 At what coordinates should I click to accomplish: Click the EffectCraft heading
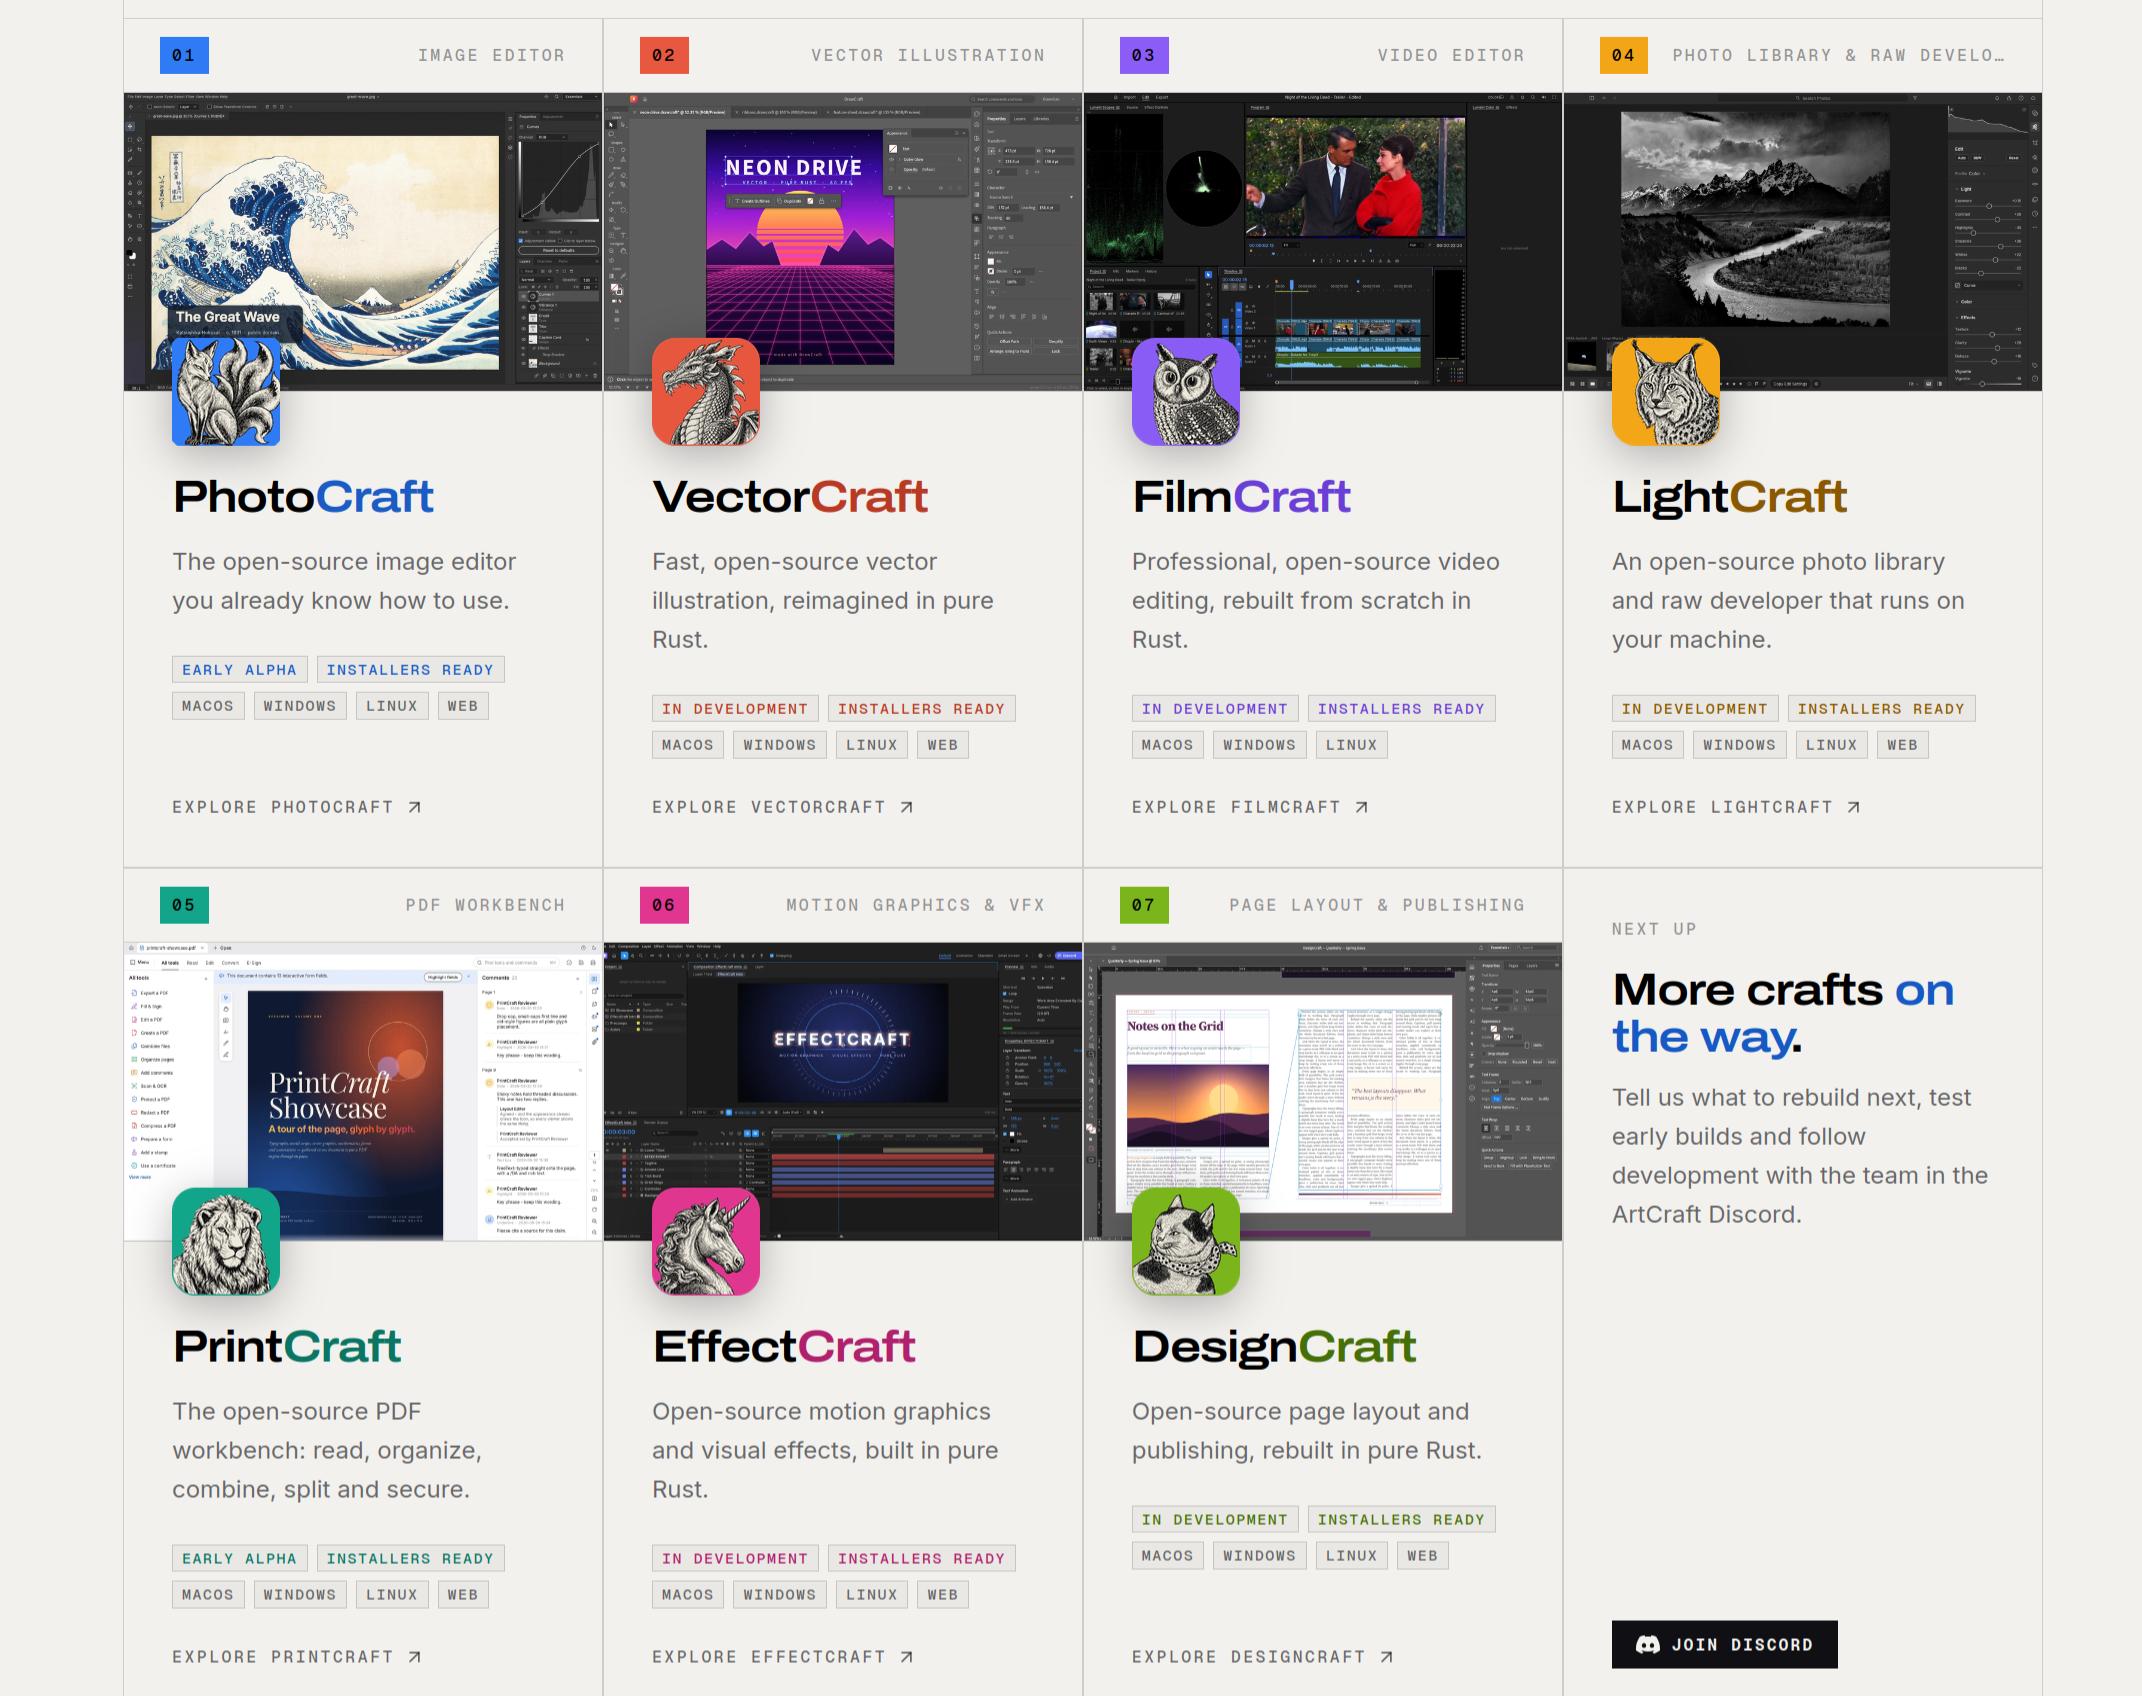click(784, 1347)
